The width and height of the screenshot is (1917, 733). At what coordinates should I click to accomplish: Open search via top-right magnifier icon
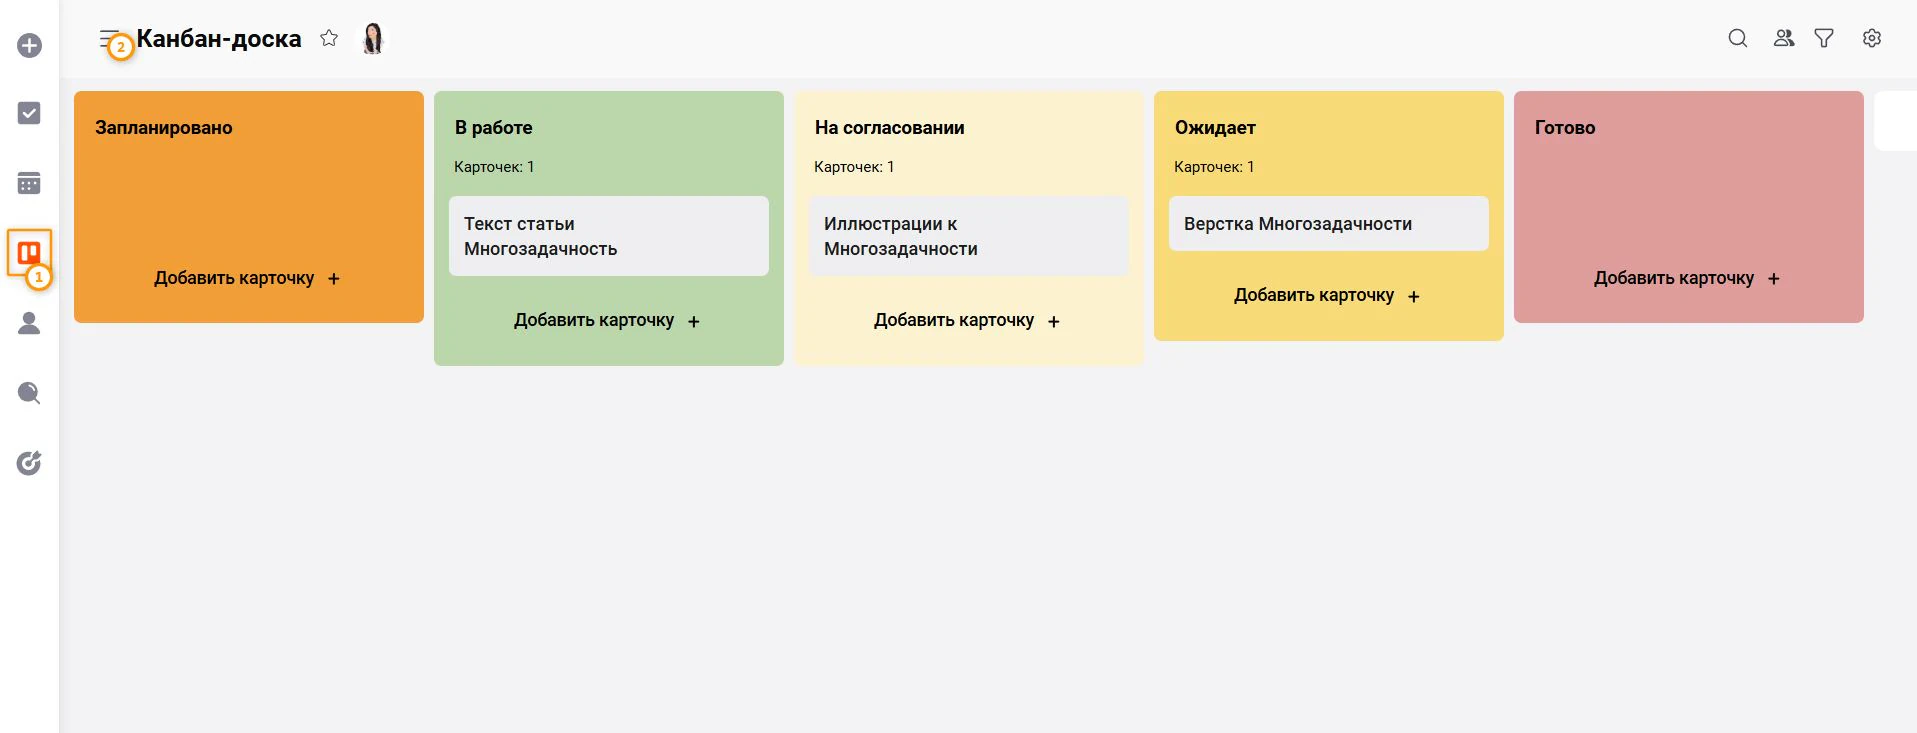click(1738, 38)
